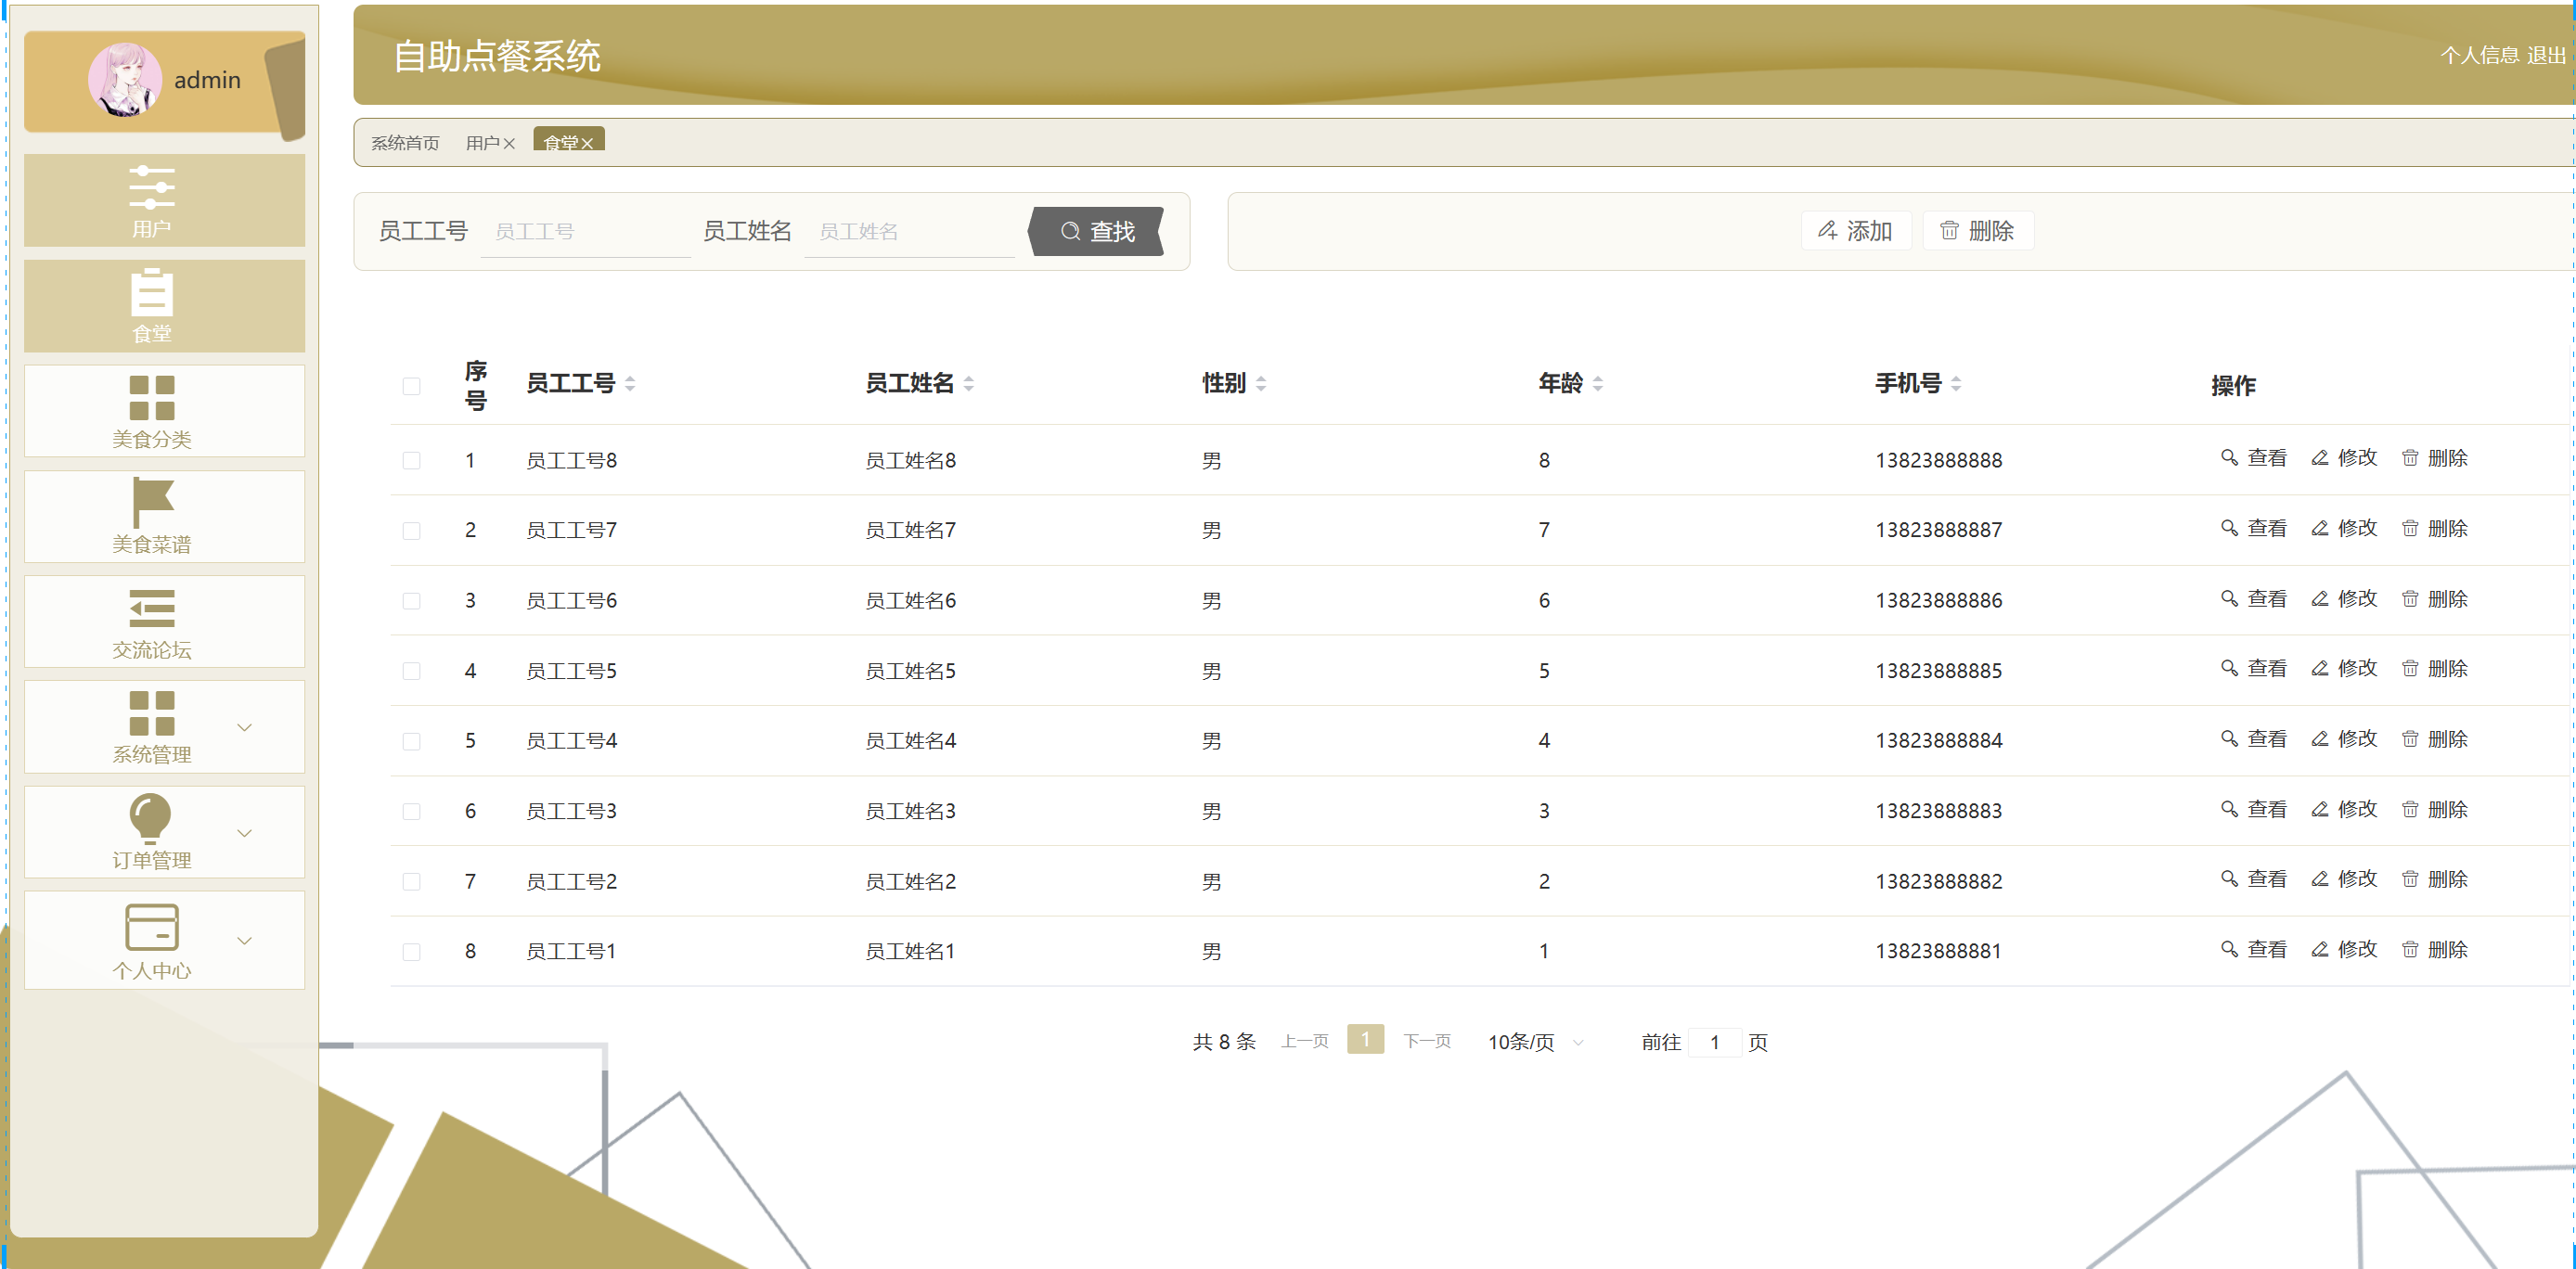Viewport: 2576px width, 1269px height.
Task: Open the 美食分类 grid icon
Action: tap(152, 398)
